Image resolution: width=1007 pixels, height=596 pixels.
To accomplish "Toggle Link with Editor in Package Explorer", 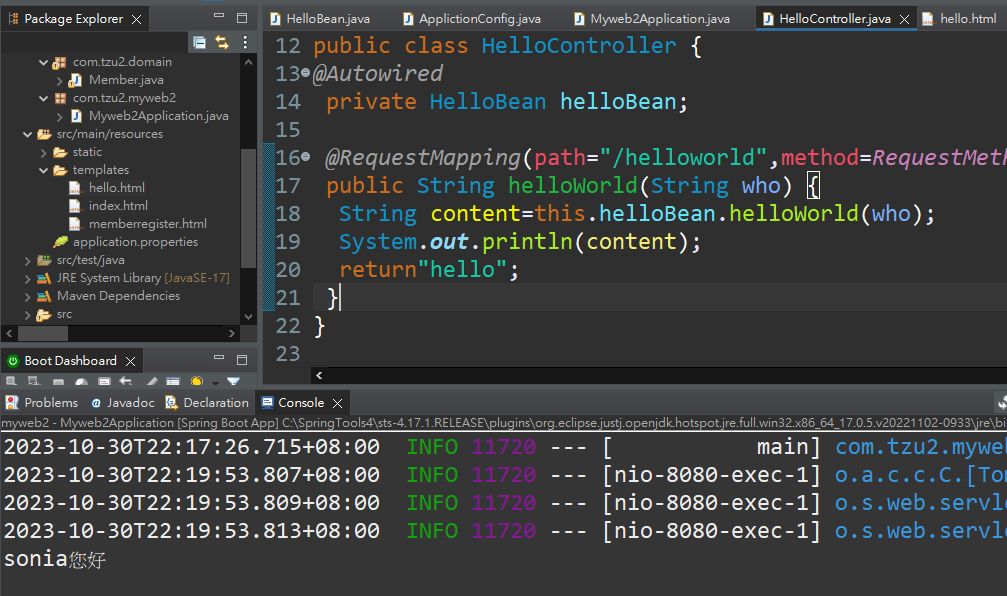I will point(222,42).
